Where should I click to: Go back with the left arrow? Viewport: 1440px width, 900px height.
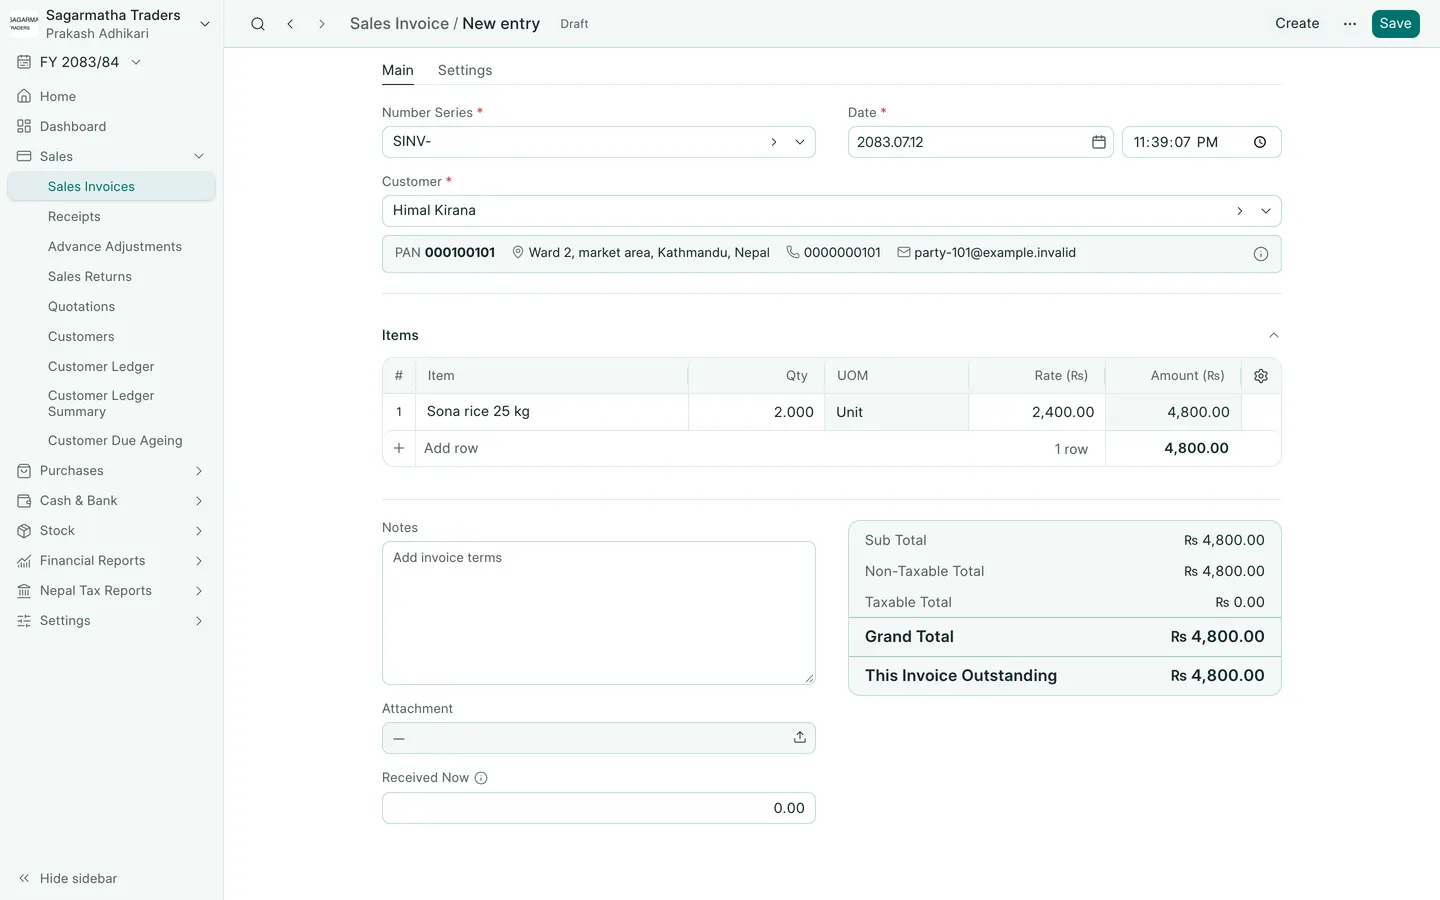click(x=290, y=24)
